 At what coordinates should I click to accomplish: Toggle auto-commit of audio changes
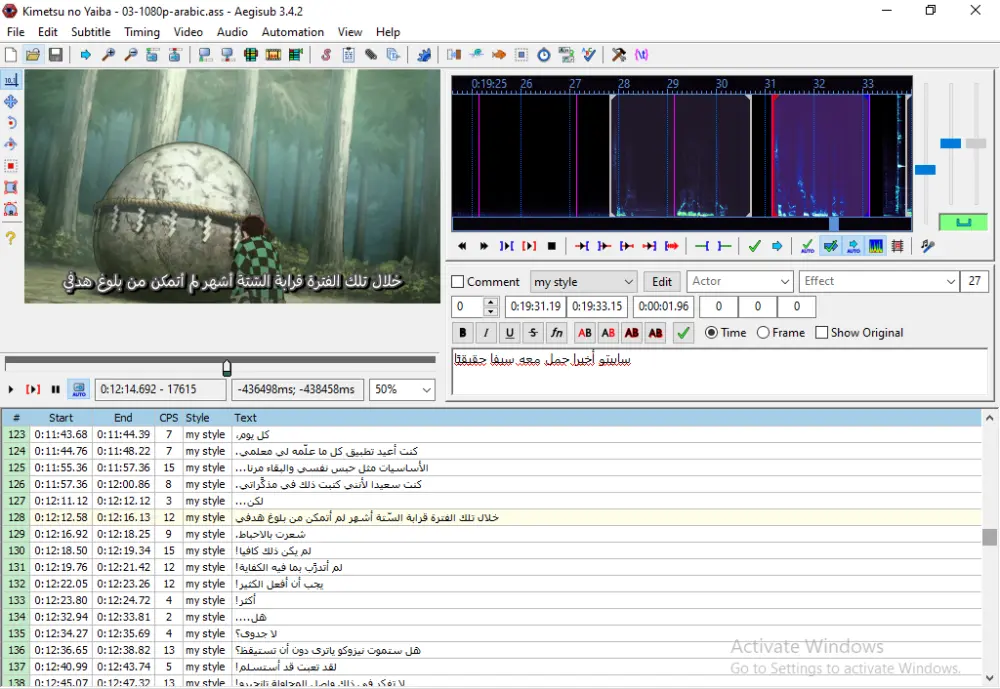tap(807, 246)
